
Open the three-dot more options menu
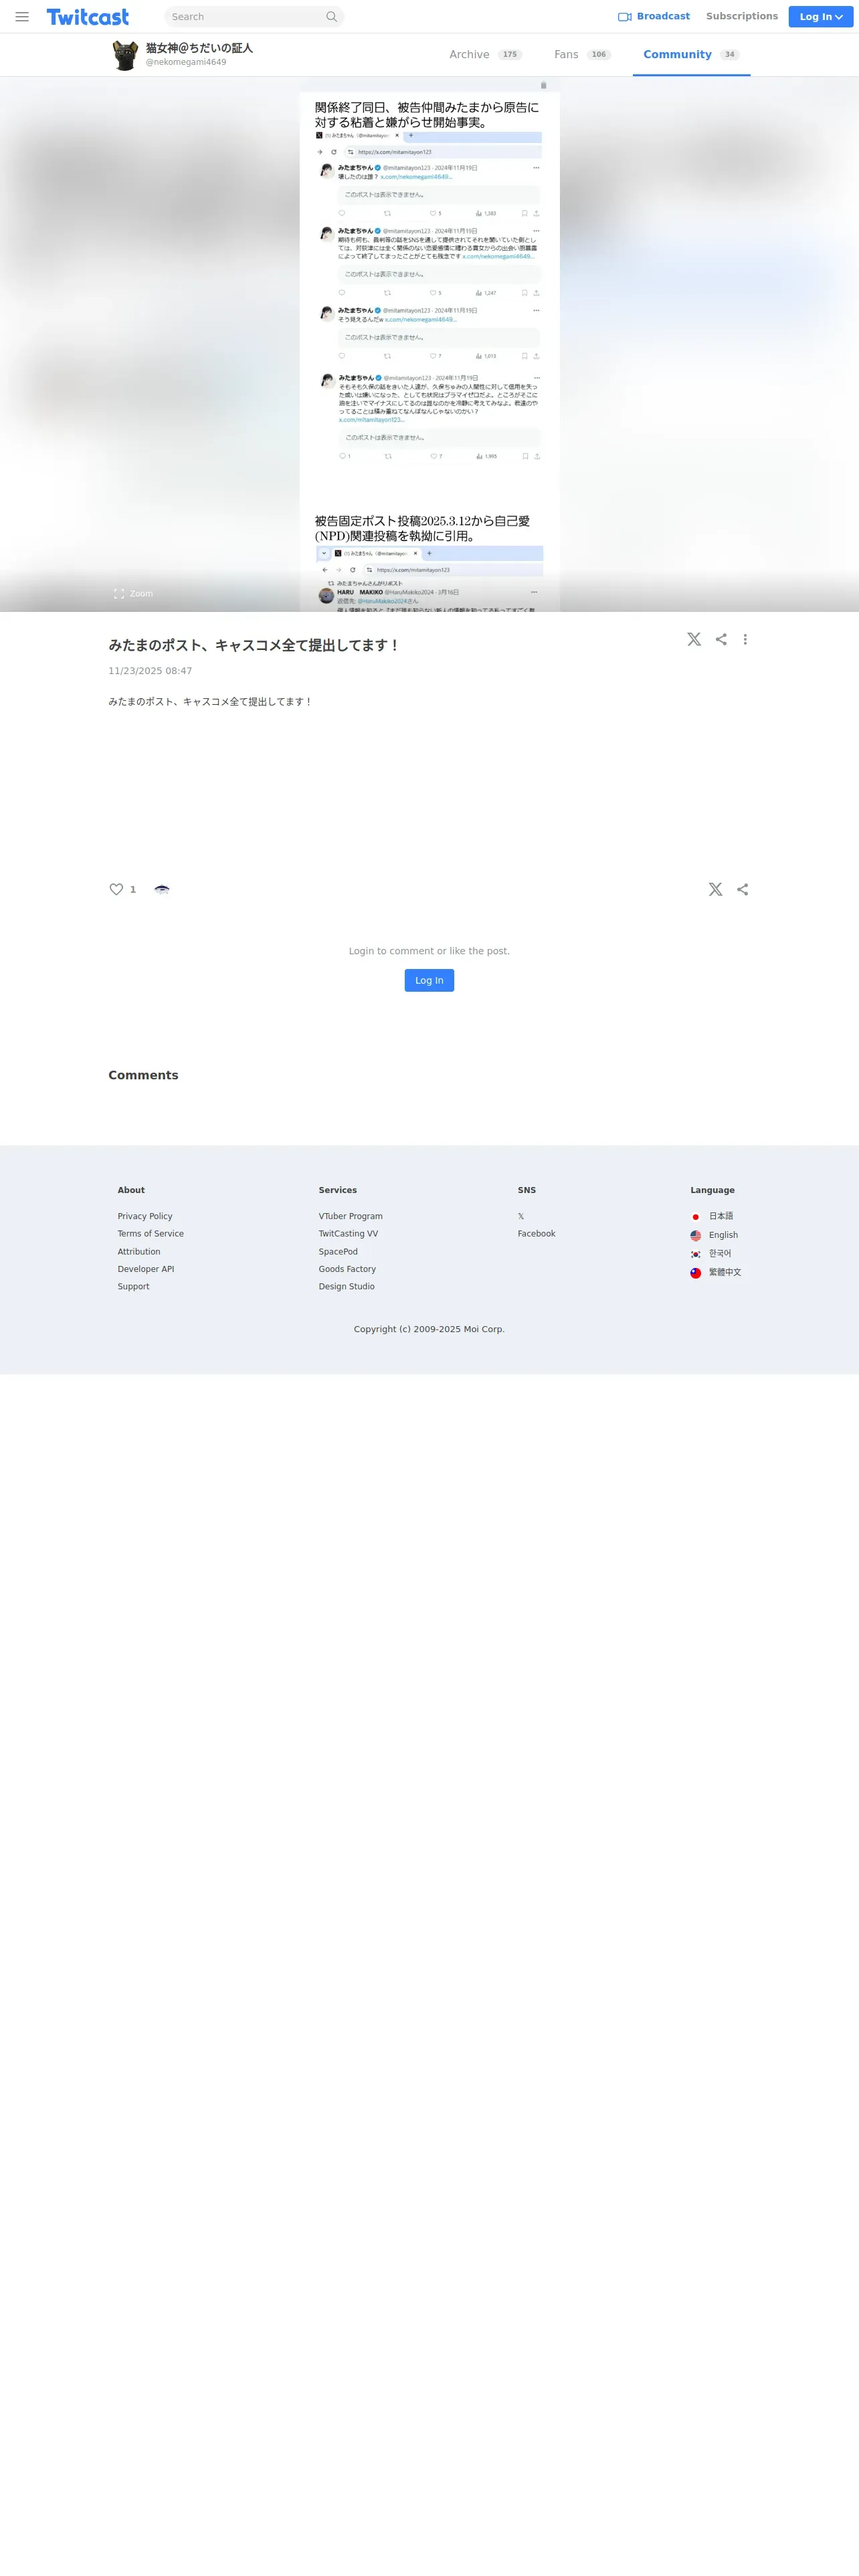[745, 639]
